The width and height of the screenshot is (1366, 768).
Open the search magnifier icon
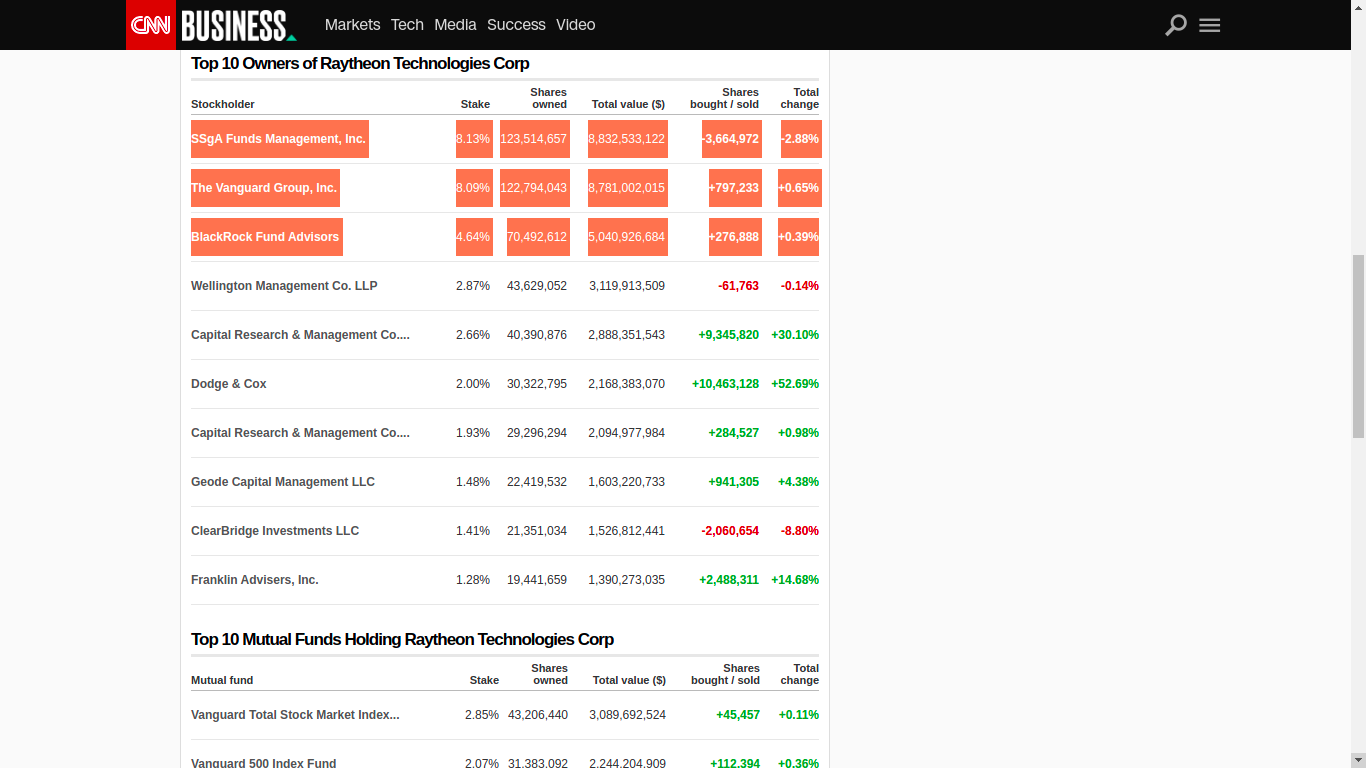(1176, 25)
